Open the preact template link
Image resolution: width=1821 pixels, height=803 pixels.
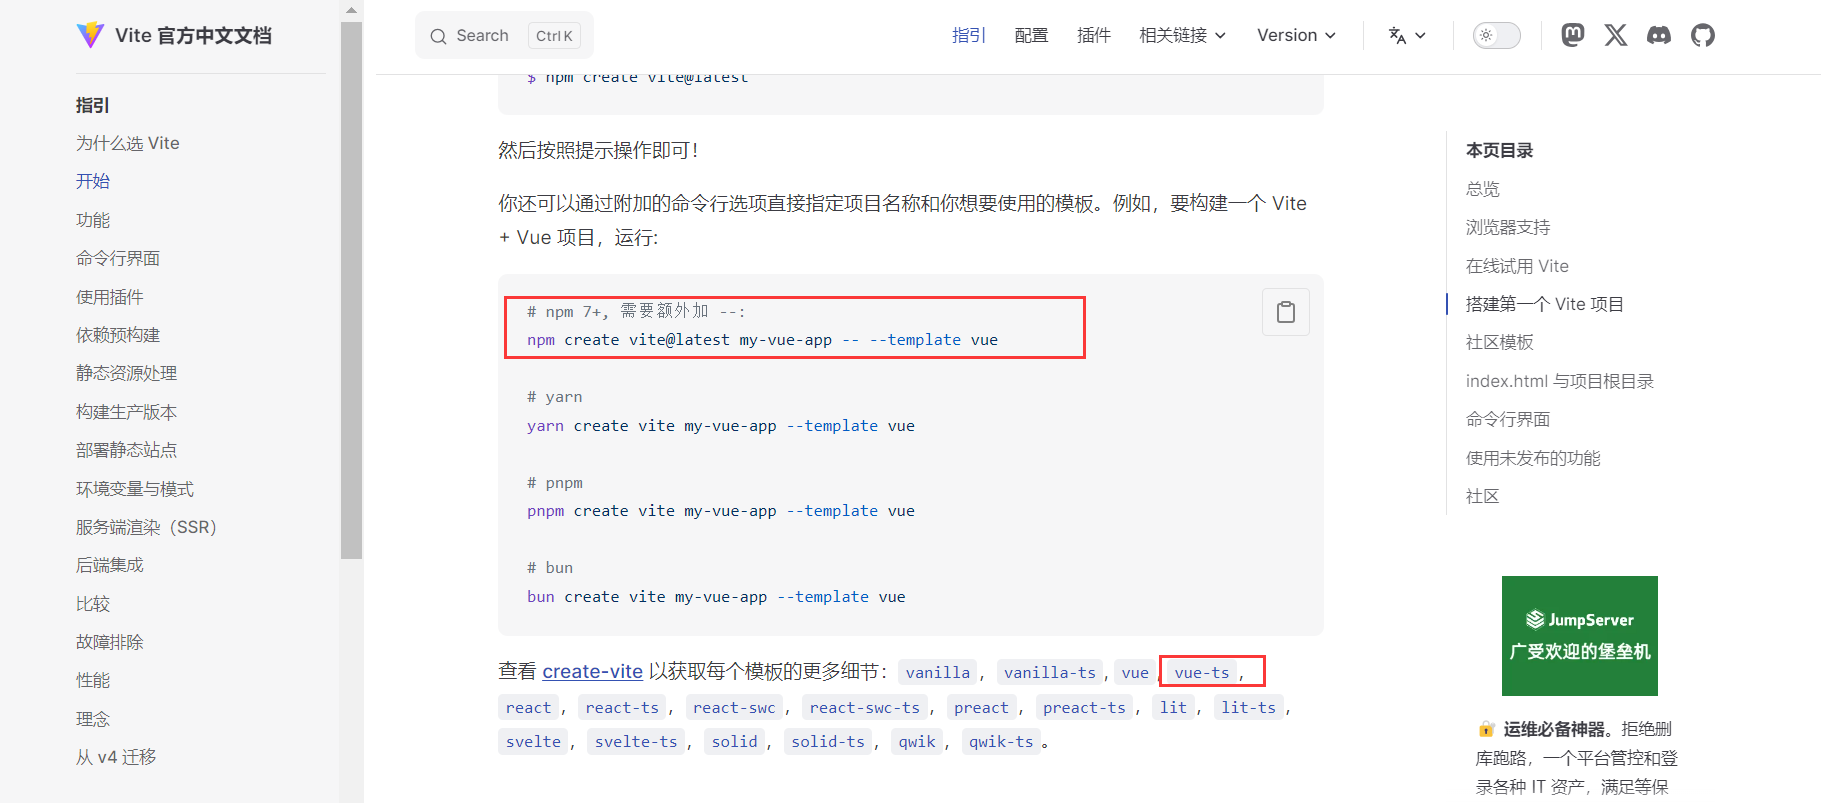981,707
